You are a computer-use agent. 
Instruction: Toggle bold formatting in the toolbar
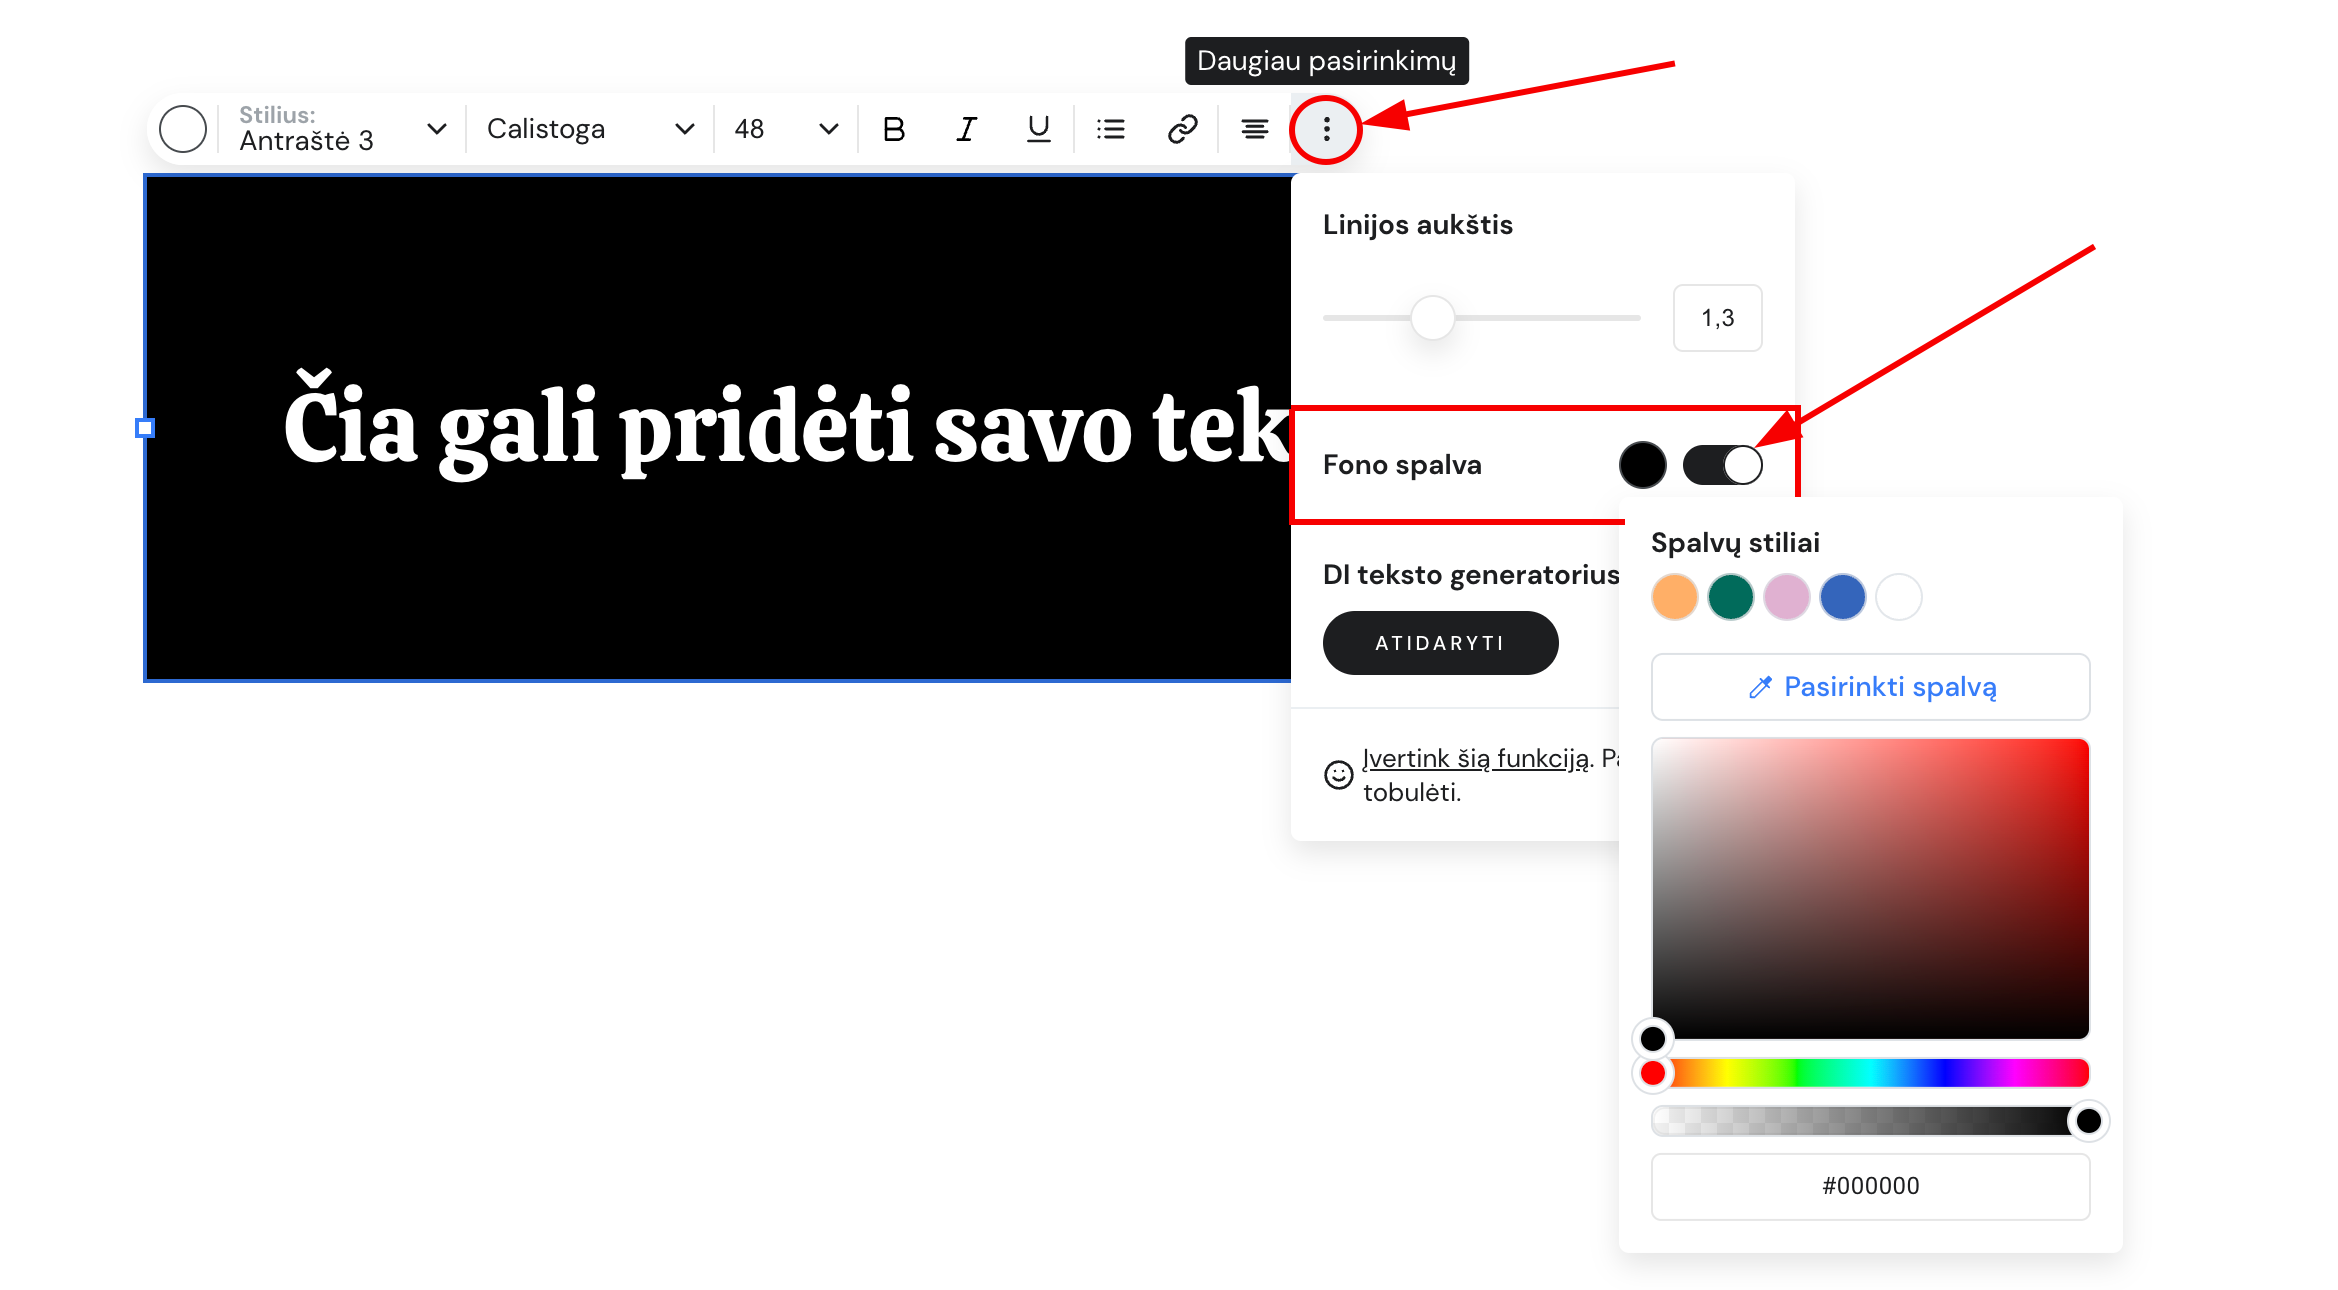click(x=894, y=129)
